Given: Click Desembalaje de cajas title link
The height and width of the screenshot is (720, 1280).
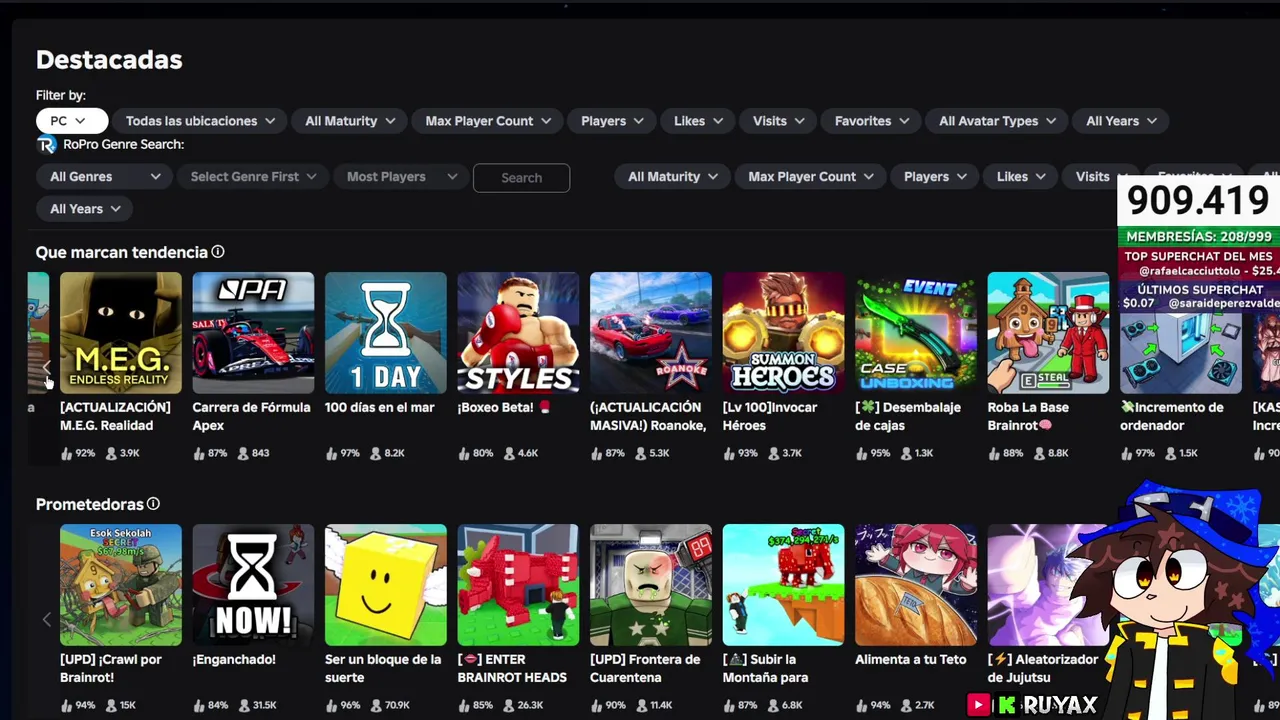Looking at the screenshot, I should 908,416.
